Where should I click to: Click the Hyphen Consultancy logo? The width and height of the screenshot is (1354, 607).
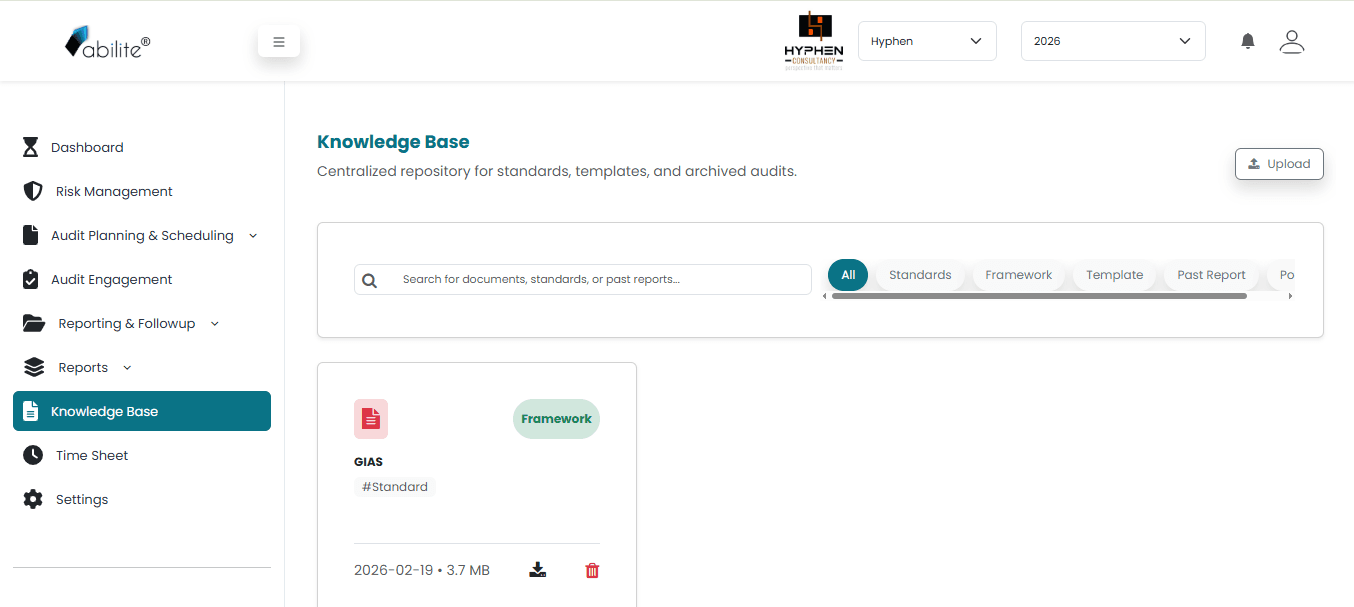click(814, 41)
